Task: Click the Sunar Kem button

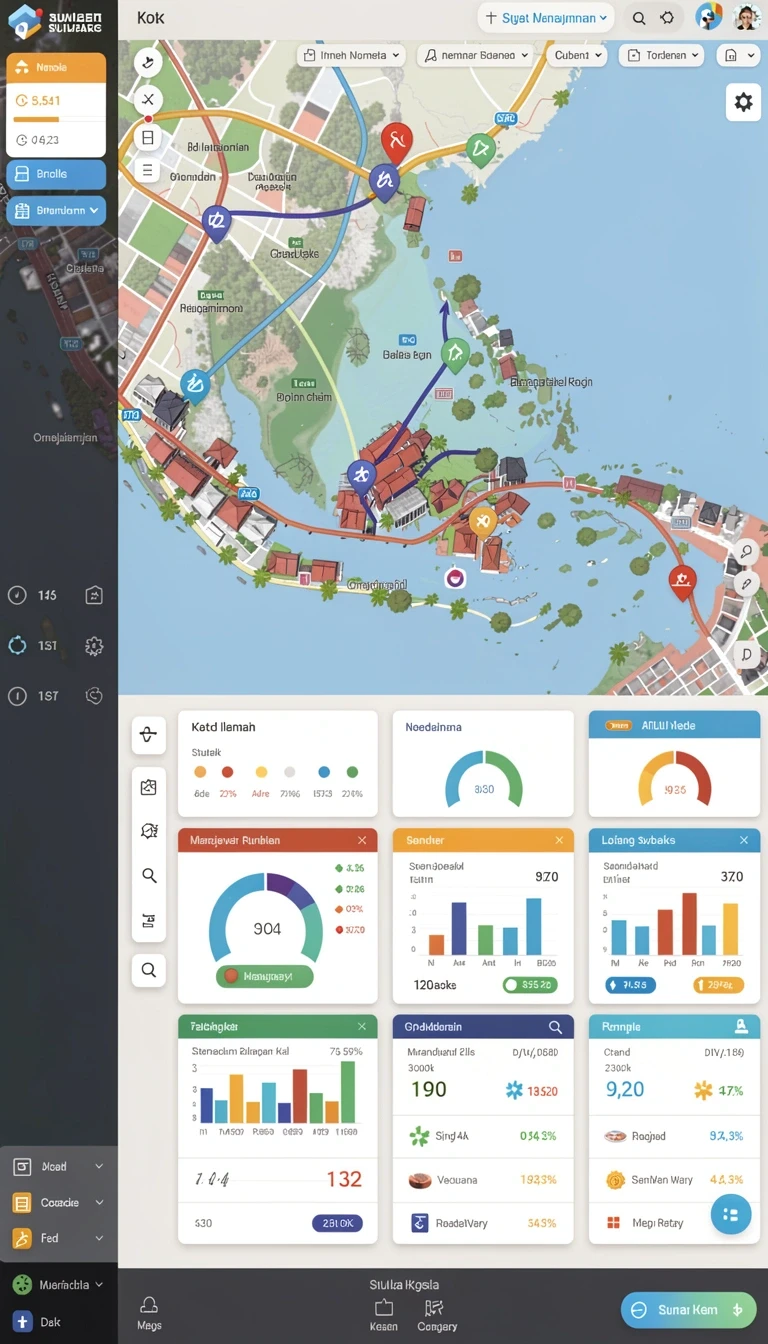Action: pos(688,1310)
